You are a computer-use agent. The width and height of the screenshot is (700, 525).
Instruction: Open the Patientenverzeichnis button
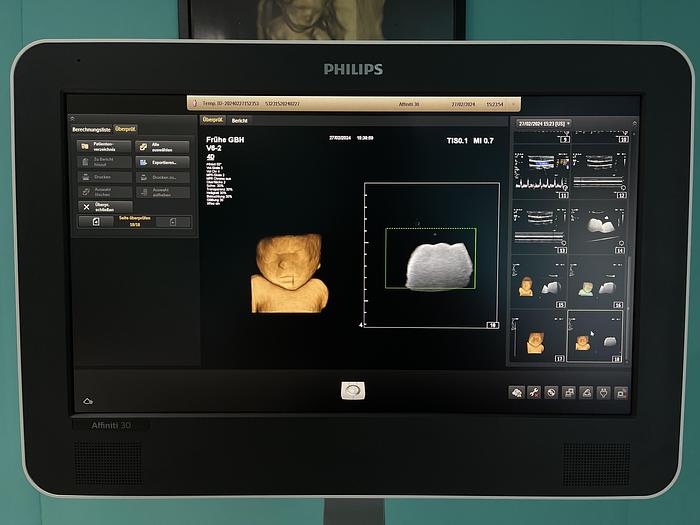point(104,147)
